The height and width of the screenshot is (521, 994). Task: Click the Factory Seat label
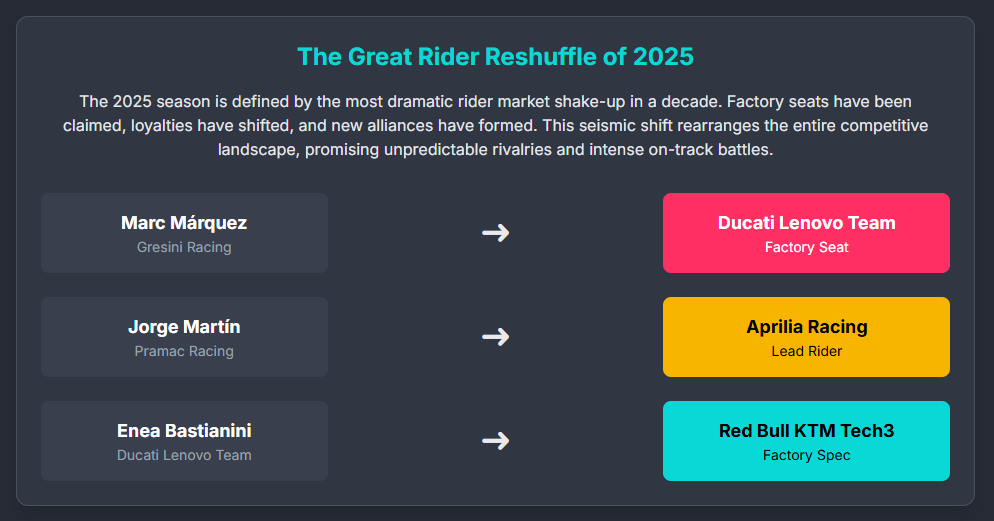[806, 247]
